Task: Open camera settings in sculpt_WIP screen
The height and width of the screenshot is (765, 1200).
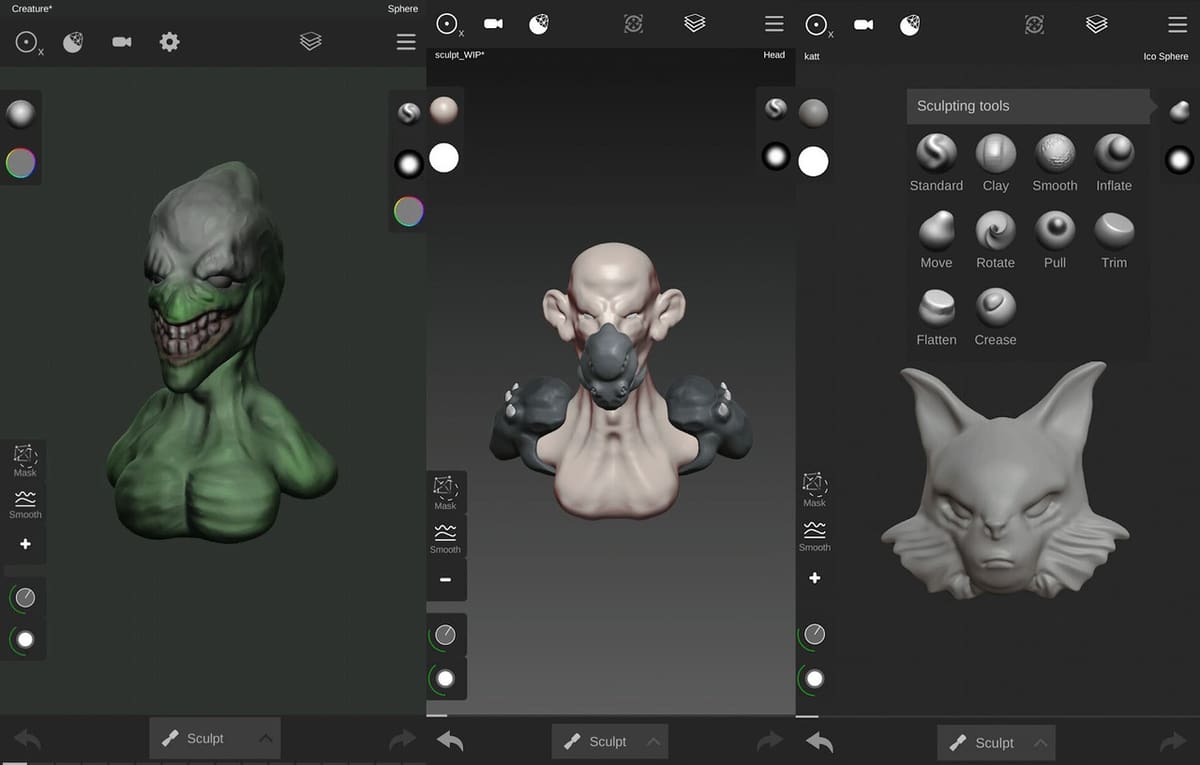Action: tap(493, 23)
